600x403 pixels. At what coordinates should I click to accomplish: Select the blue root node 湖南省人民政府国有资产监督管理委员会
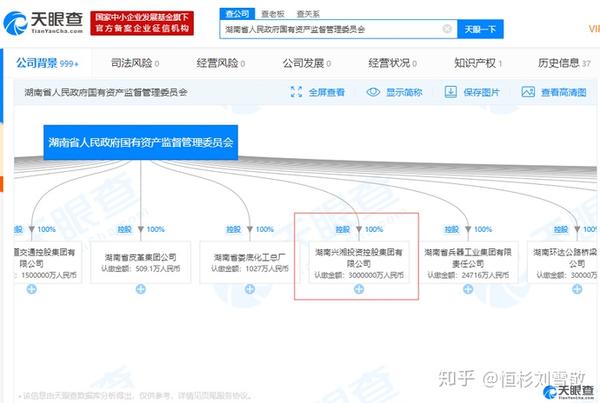coord(141,142)
